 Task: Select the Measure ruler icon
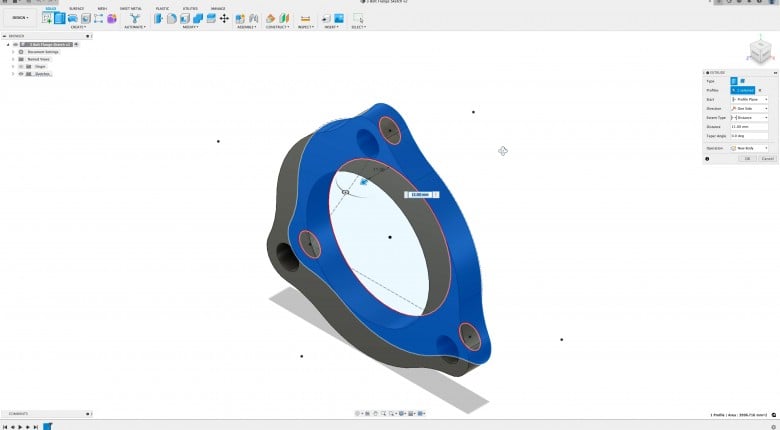(305, 18)
